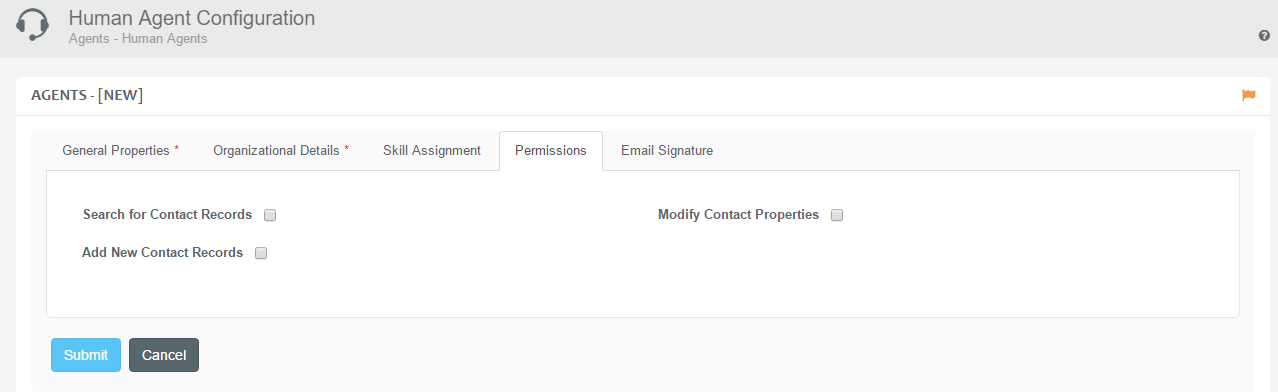Select the Permissions tab

click(551, 151)
